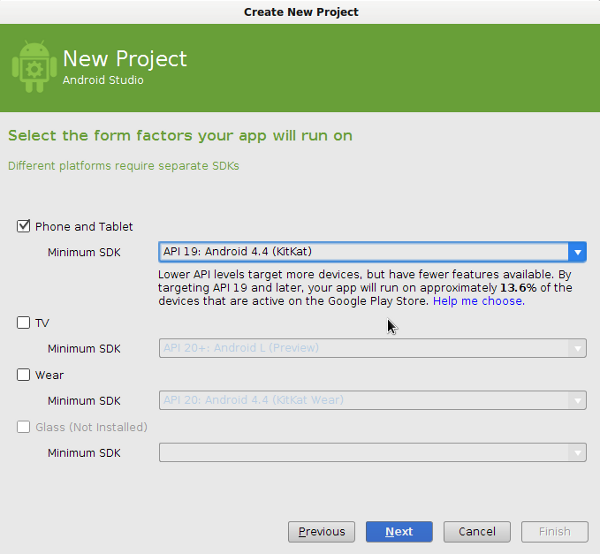Open the Phone and Tablet Minimum SDK dropdown arrow

577,252
